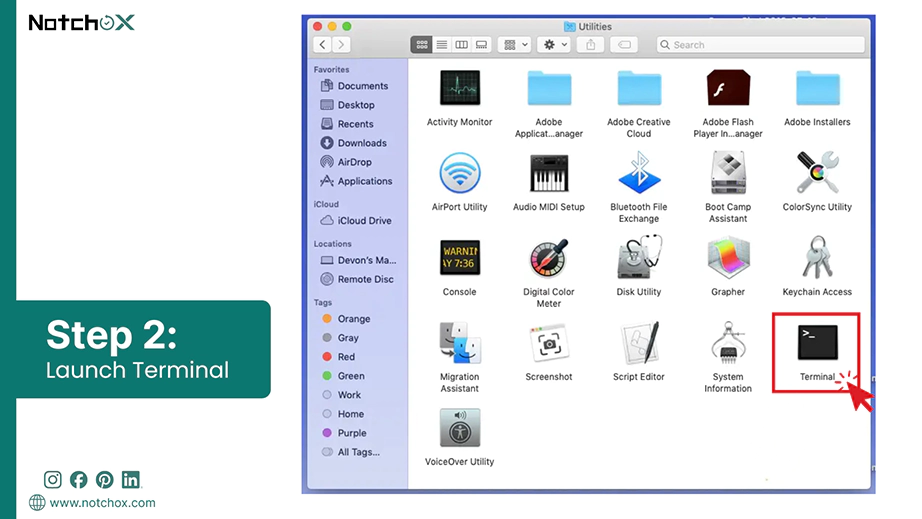Viewport: 922px width, 519px height.
Task: Go forward in Finder history
Action: (341, 45)
